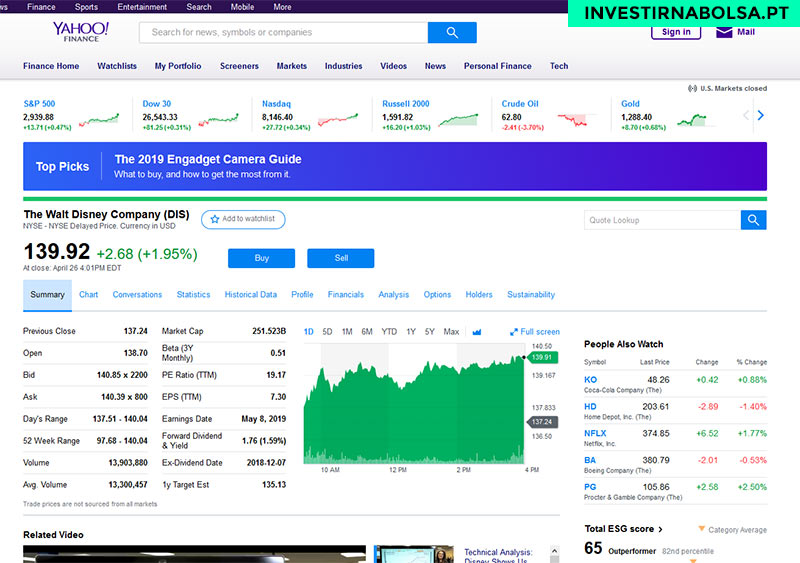The width and height of the screenshot is (800, 563).
Task: Select the 5Y chart range
Action: 430,332
